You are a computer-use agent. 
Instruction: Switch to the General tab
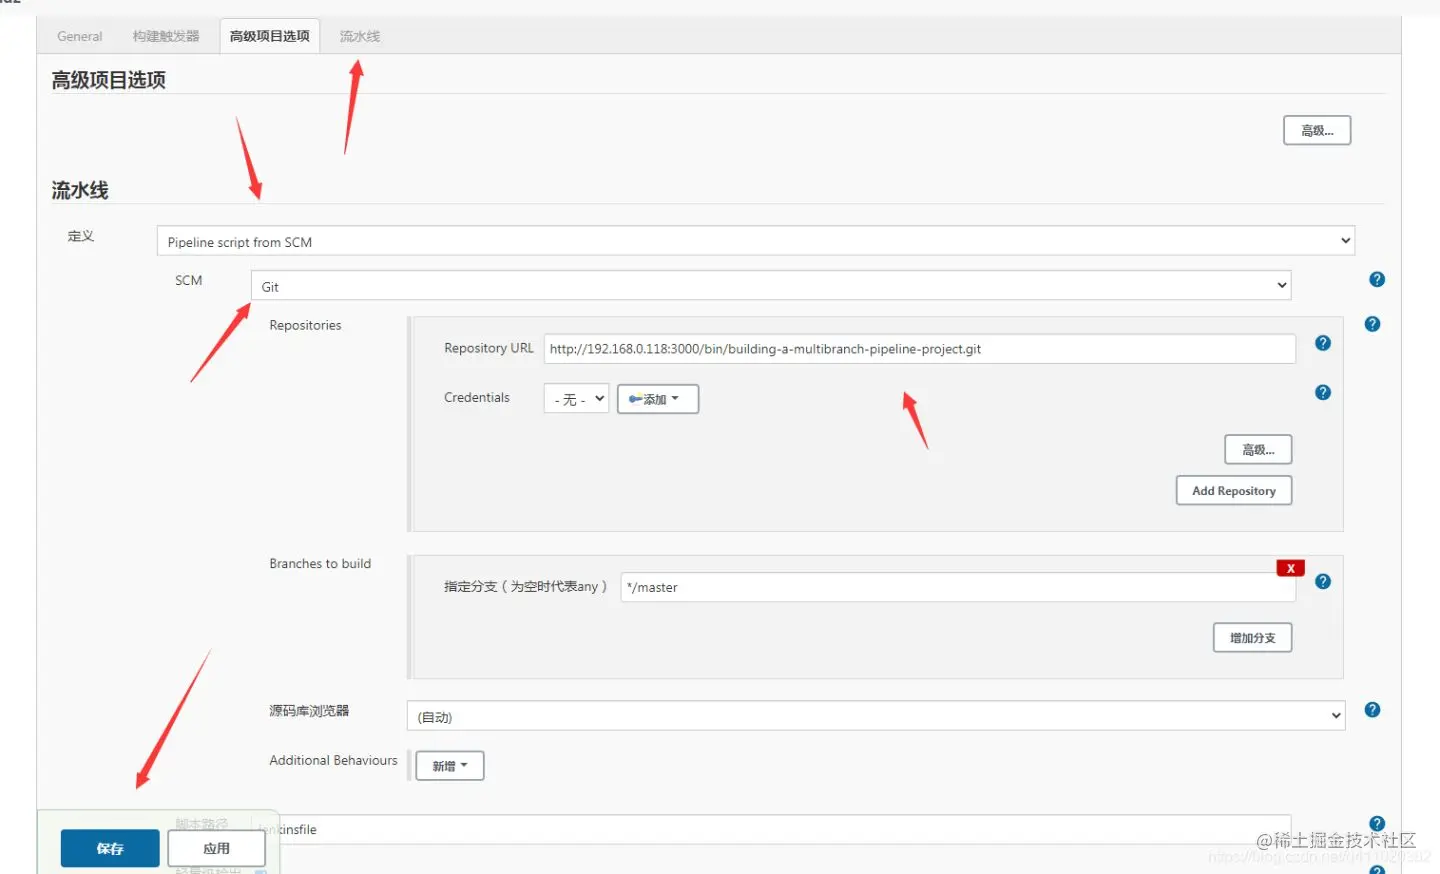pyautogui.click(x=80, y=36)
